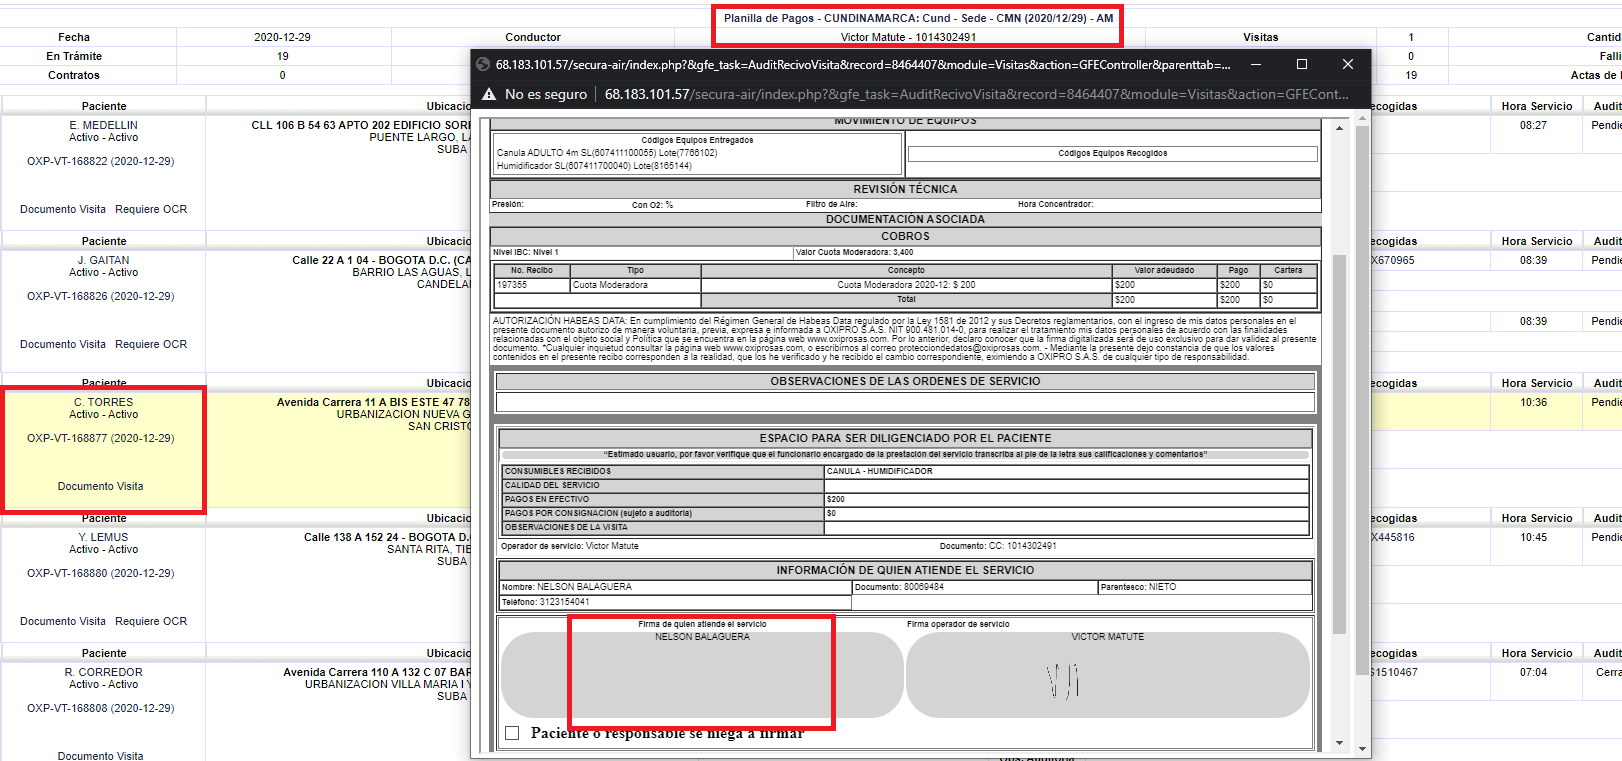Viewport: 1622px width, 761px height.
Task: Click patient name C. TORRES
Action: [104, 402]
